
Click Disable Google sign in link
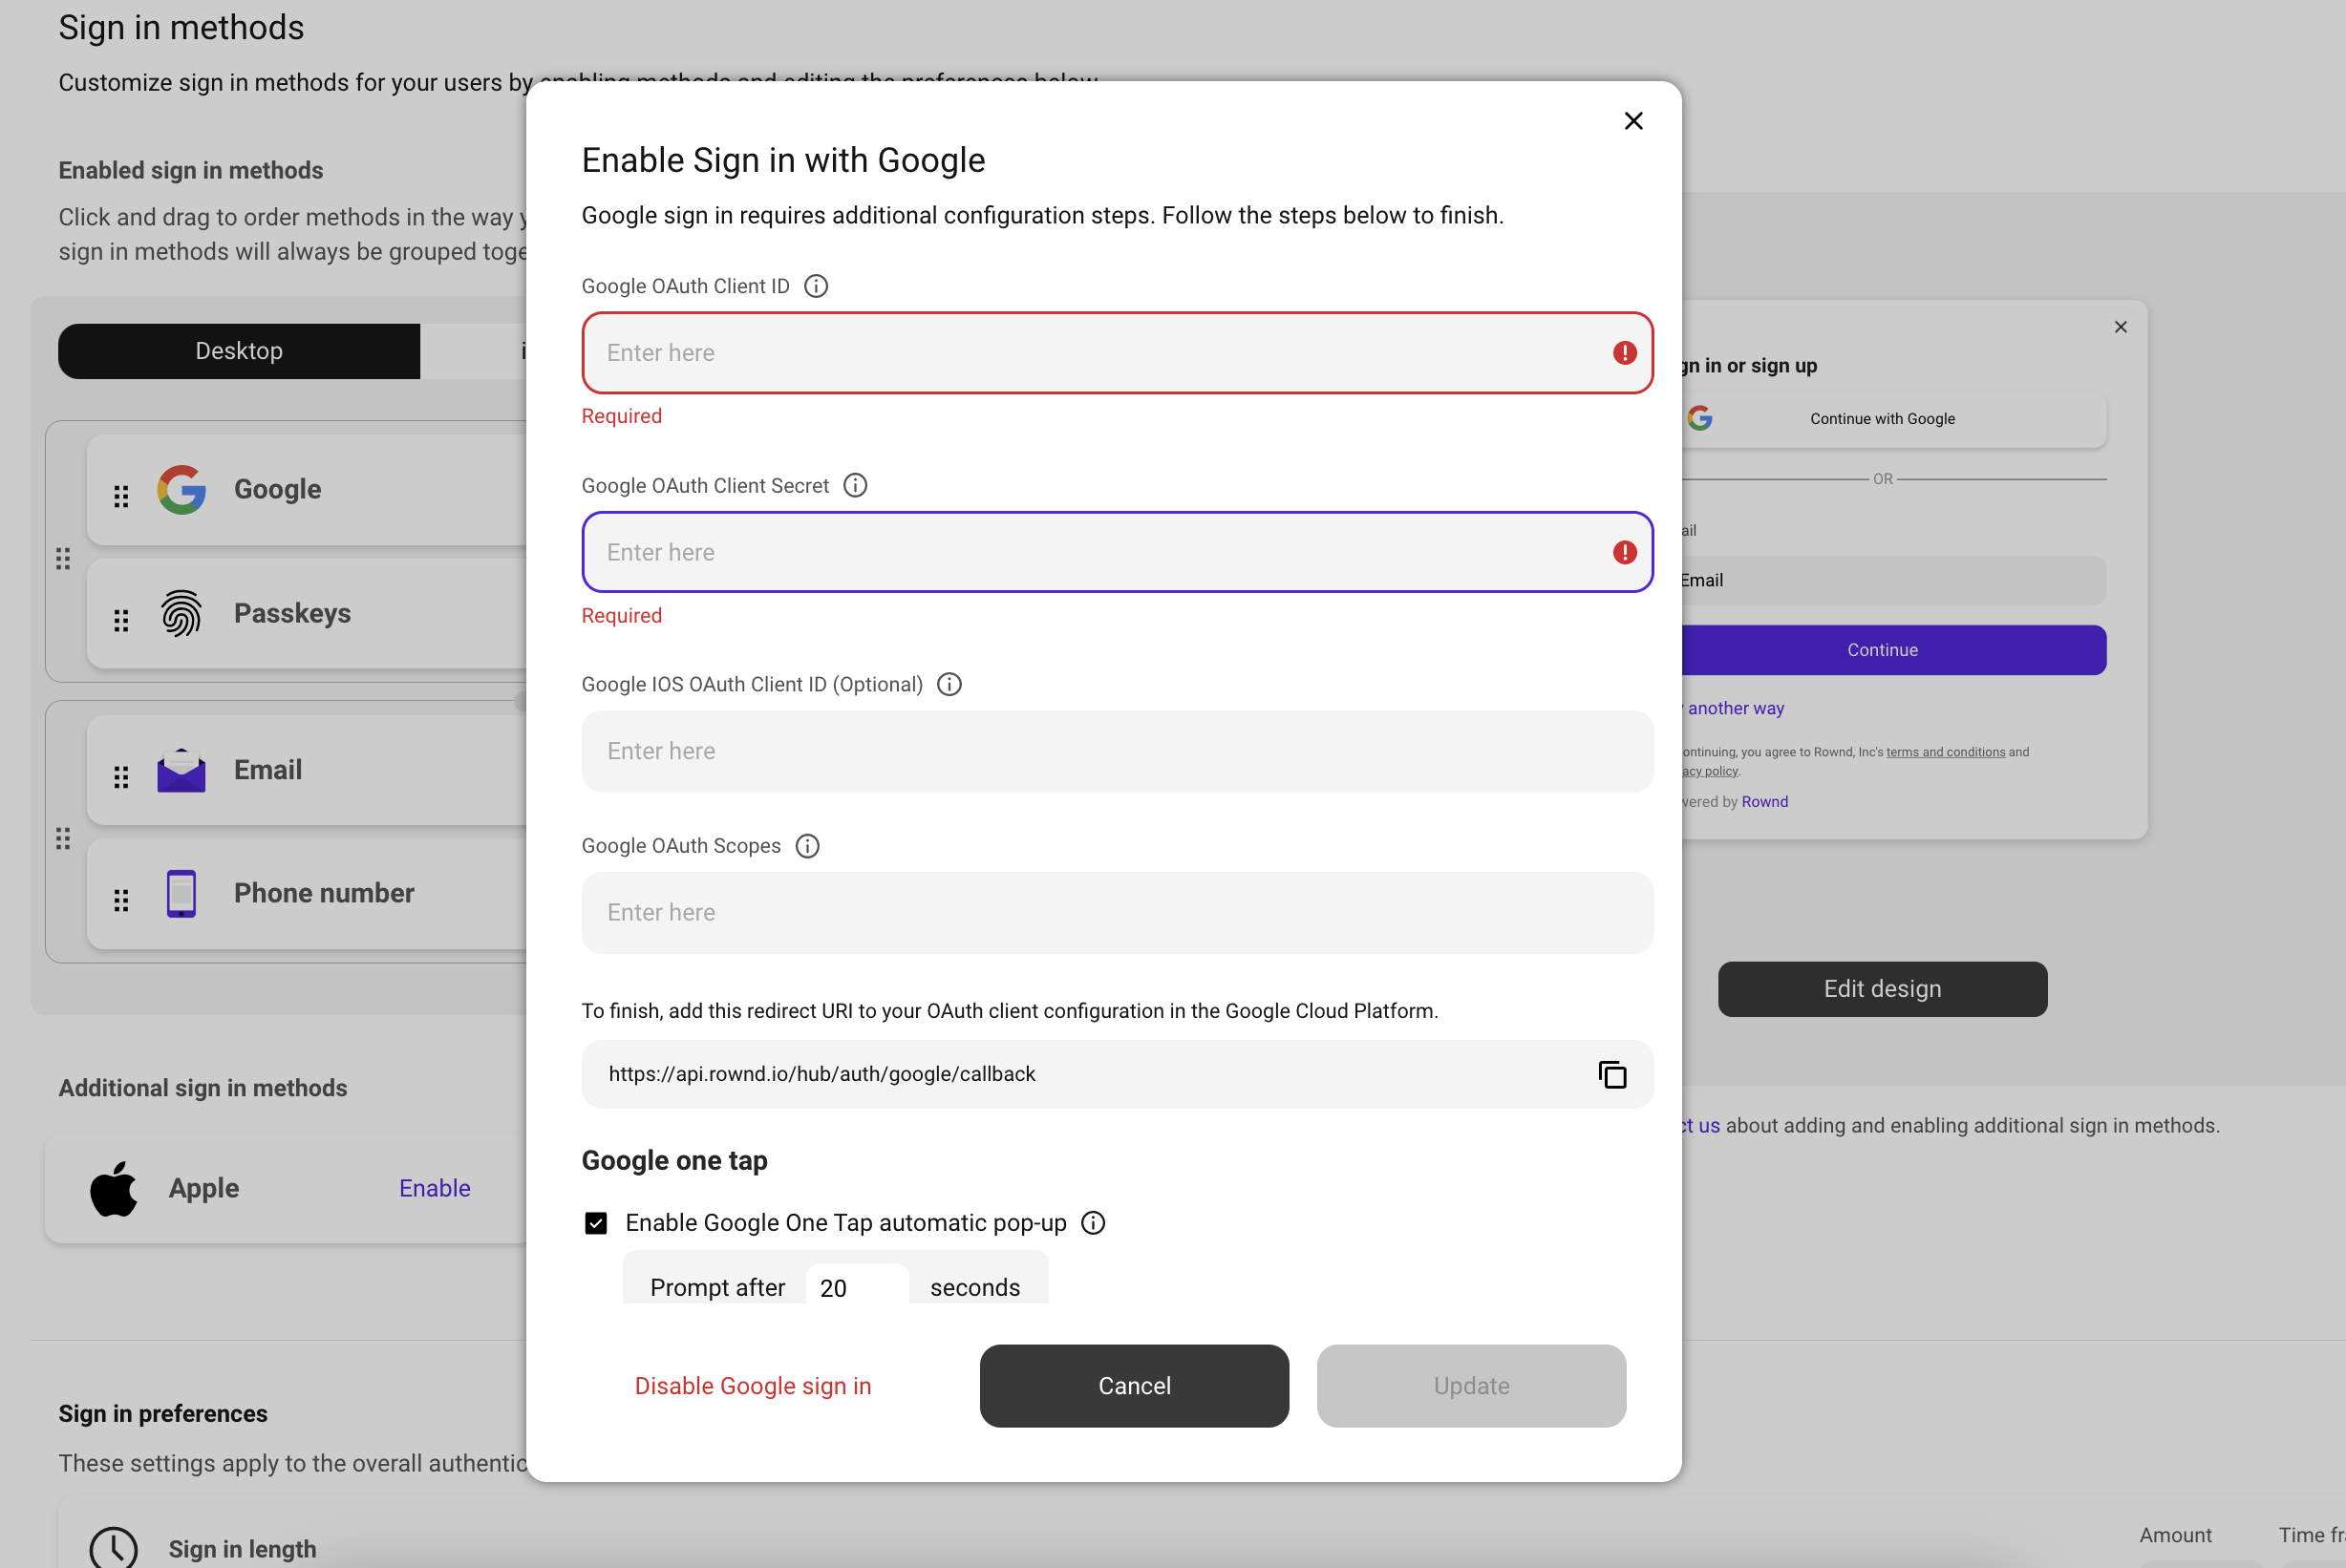[x=752, y=1386]
